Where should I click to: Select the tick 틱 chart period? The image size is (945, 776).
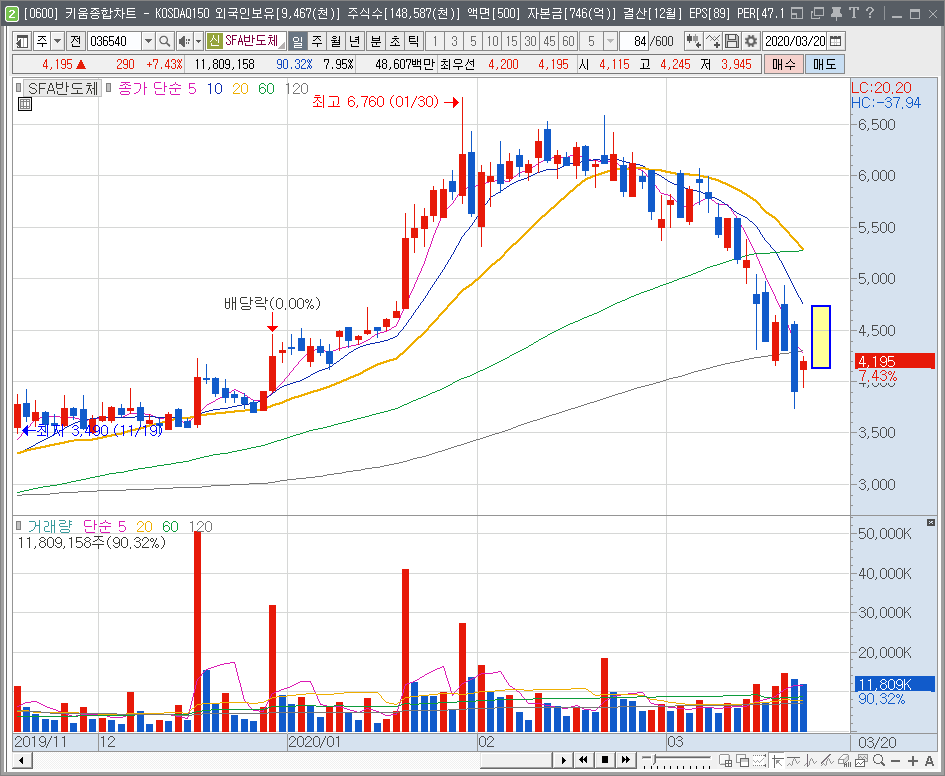413,41
